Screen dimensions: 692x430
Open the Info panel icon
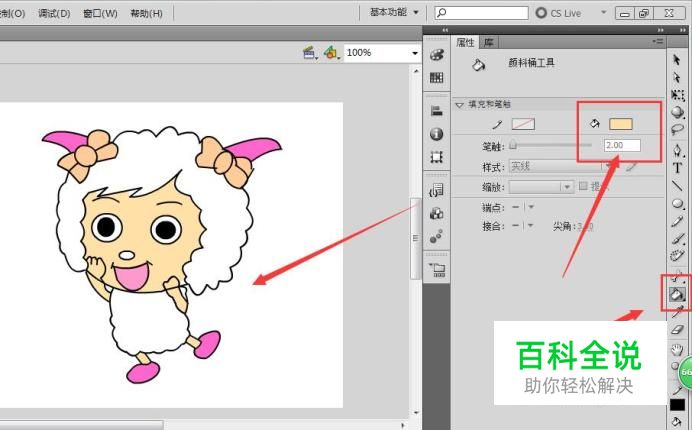point(436,134)
